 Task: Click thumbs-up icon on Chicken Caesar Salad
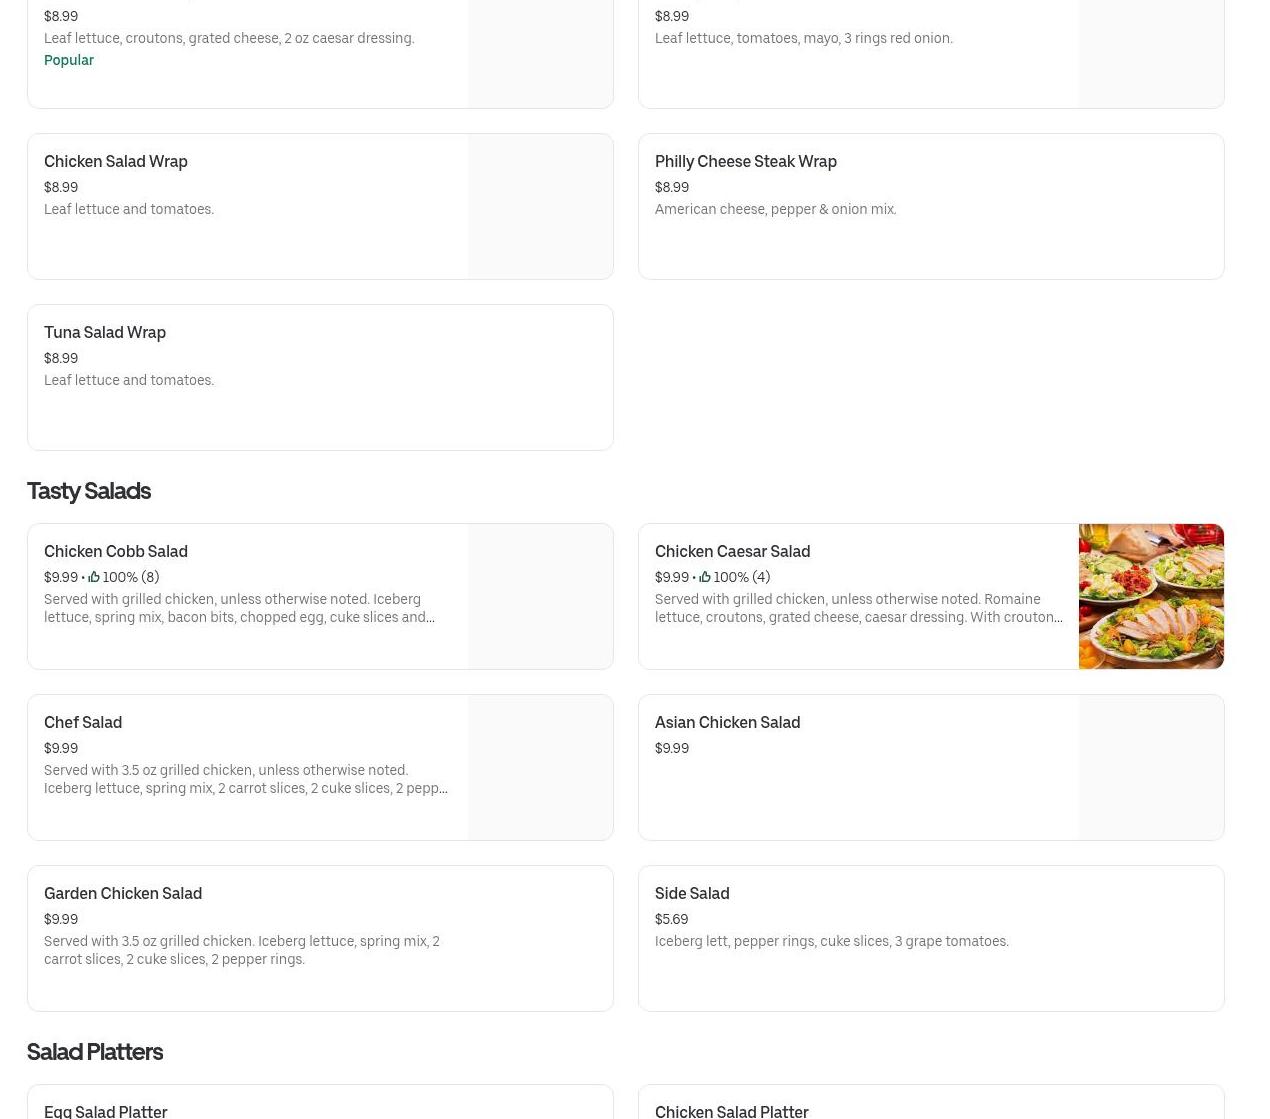point(705,577)
